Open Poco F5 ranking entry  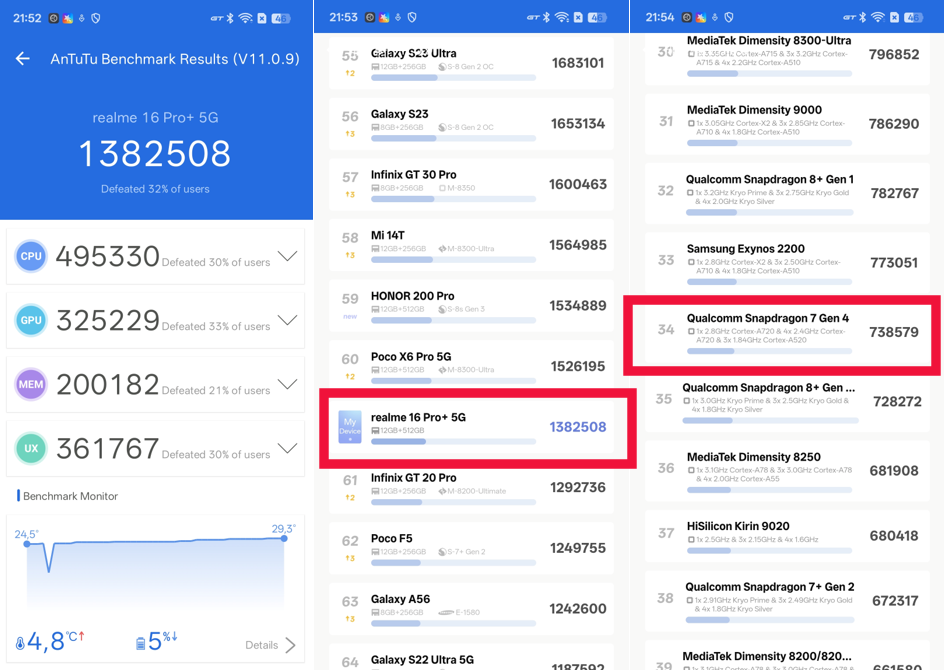tap(471, 548)
